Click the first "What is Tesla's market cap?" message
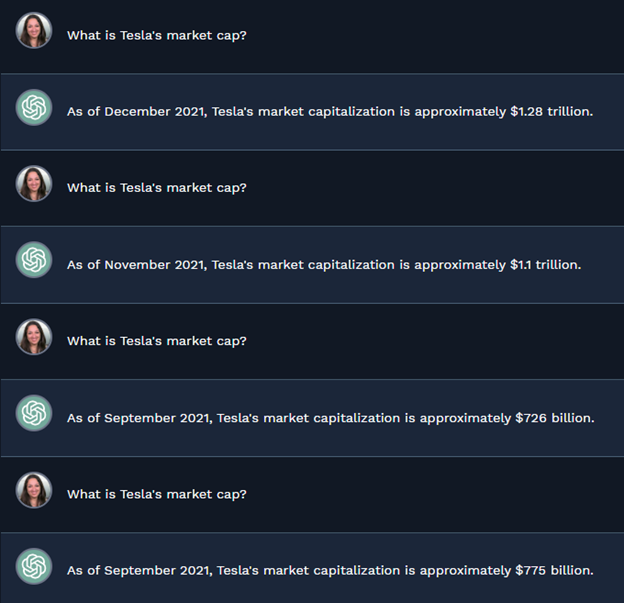This screenshot has height=603, width=624. [157, 35]
